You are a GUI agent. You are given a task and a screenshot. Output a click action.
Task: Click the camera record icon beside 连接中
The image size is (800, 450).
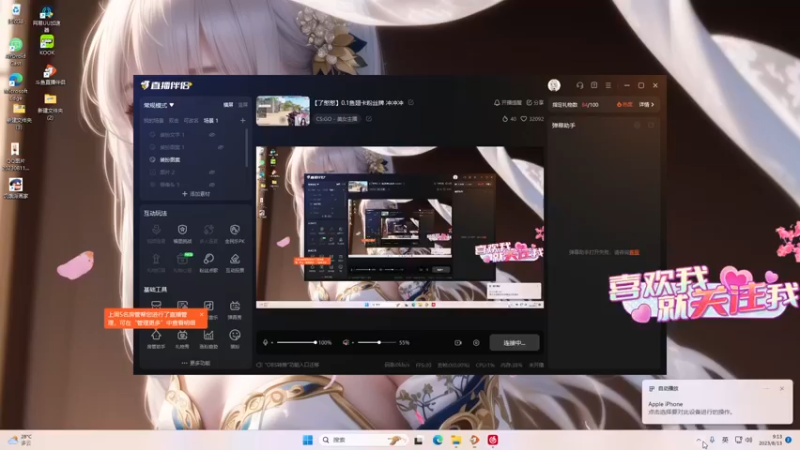pos(458,343)
